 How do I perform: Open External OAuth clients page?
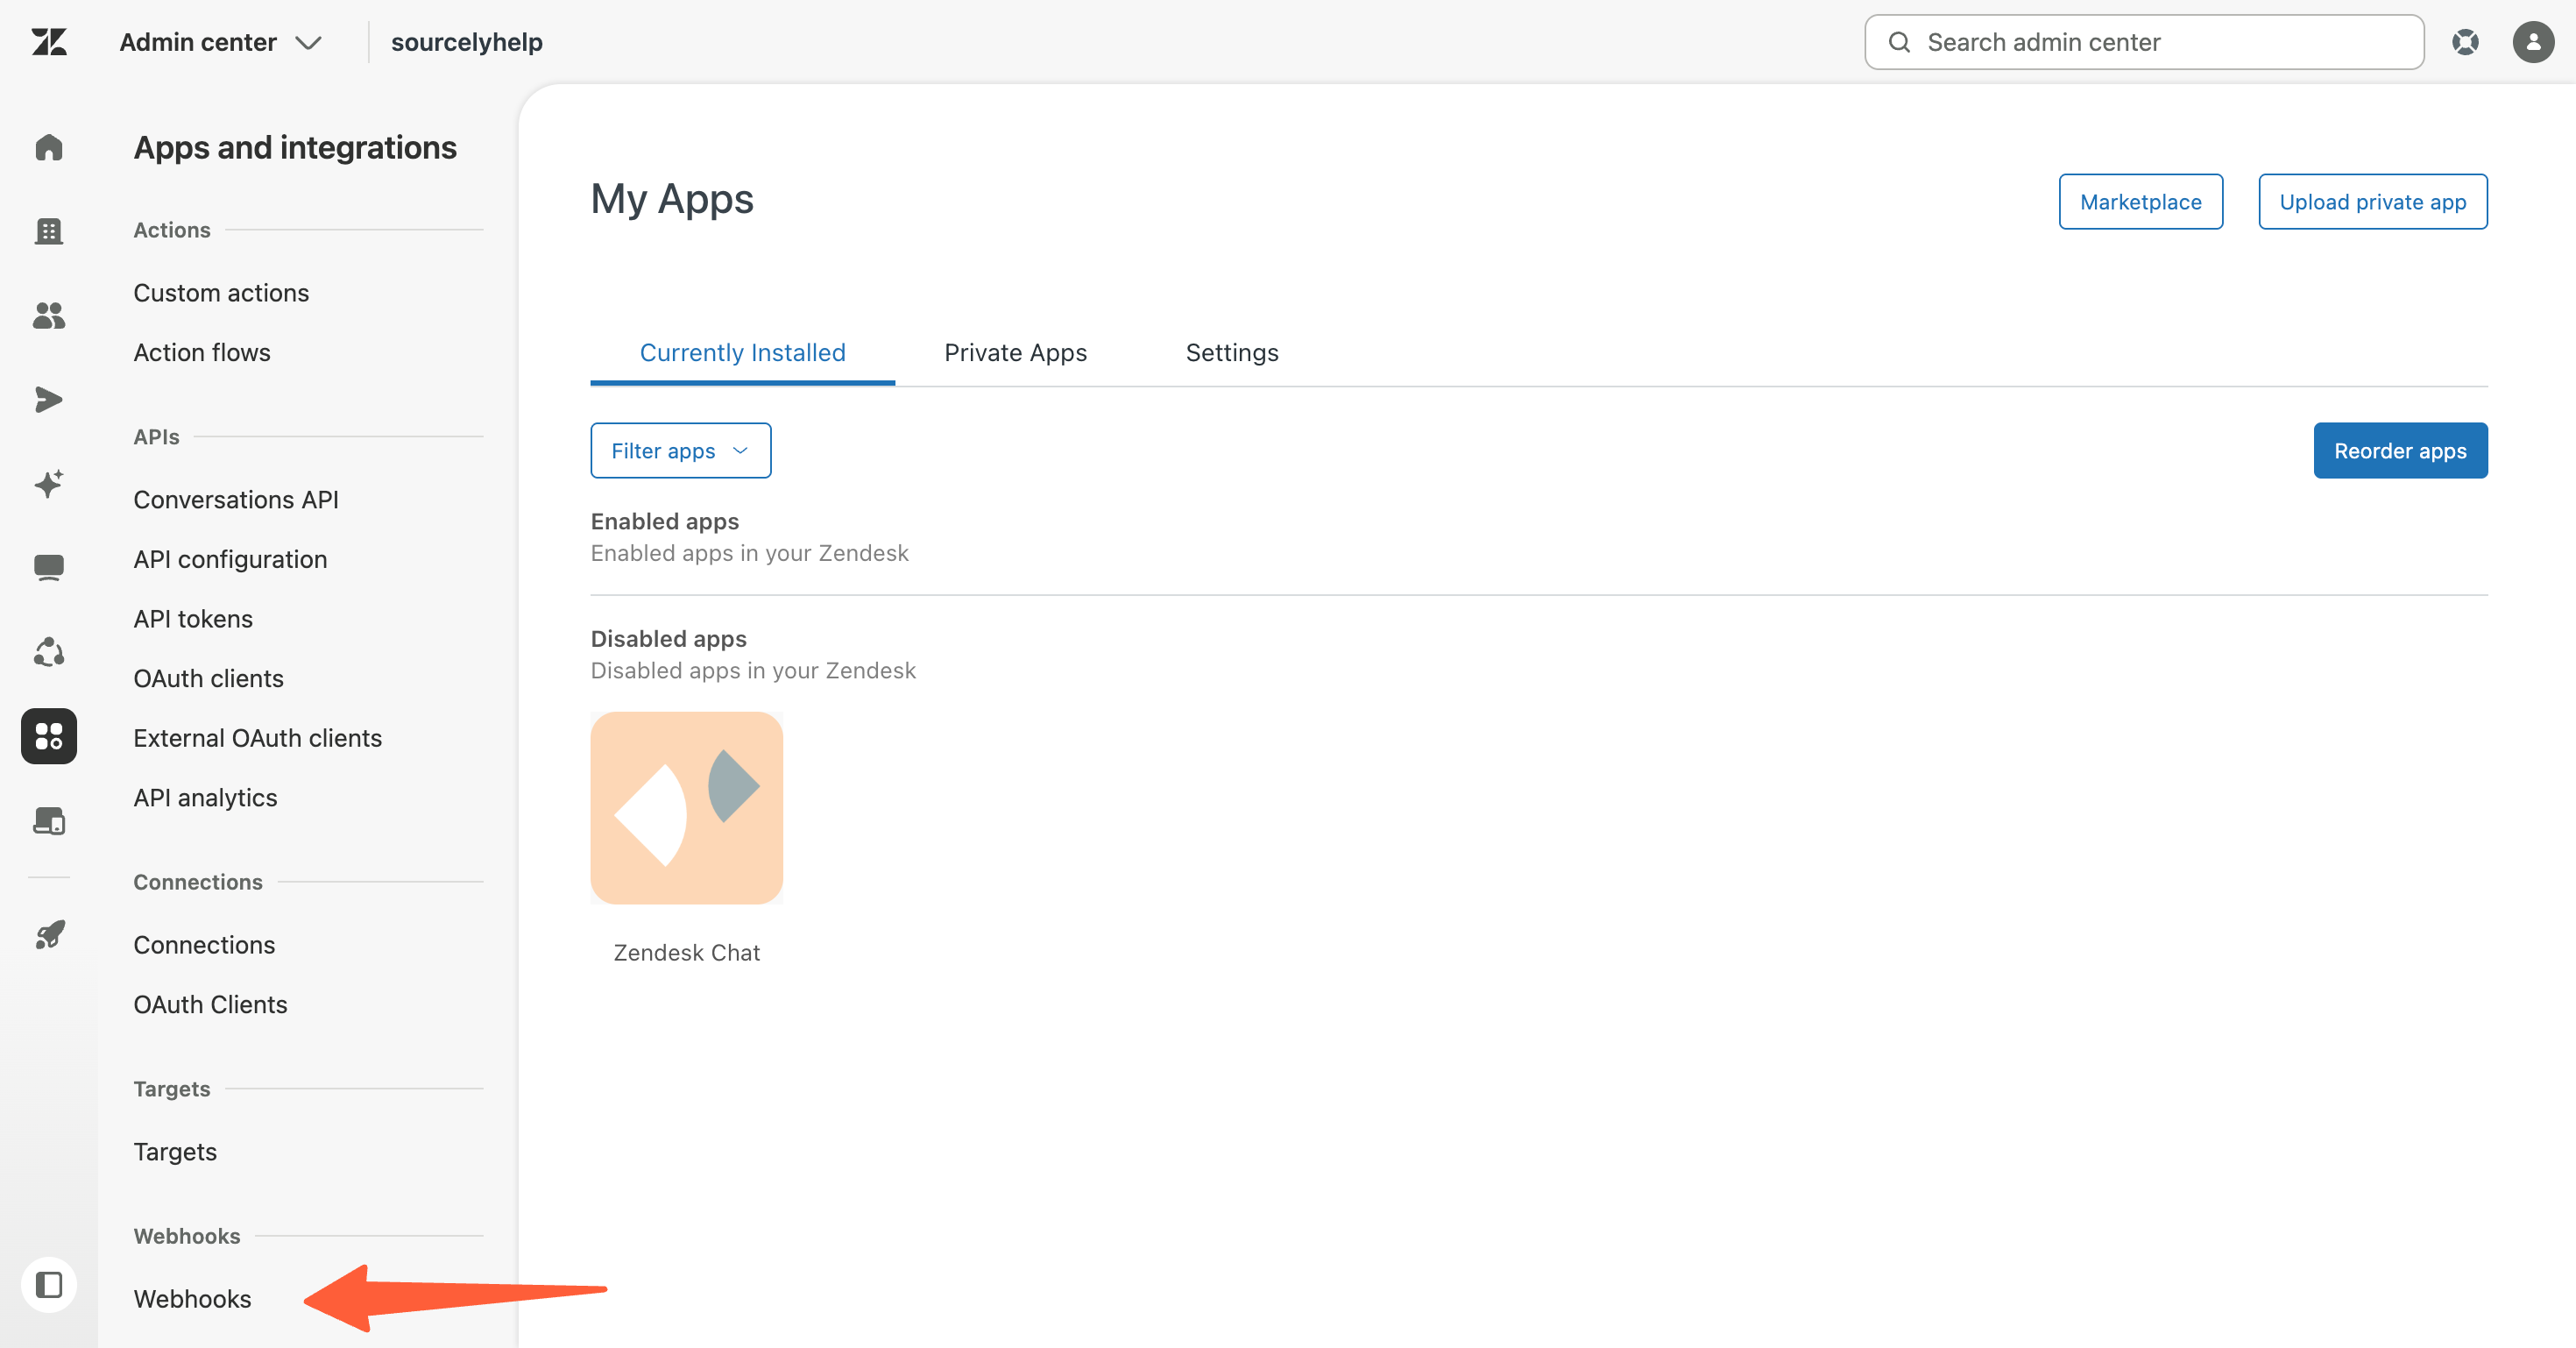tap(257, 738)
